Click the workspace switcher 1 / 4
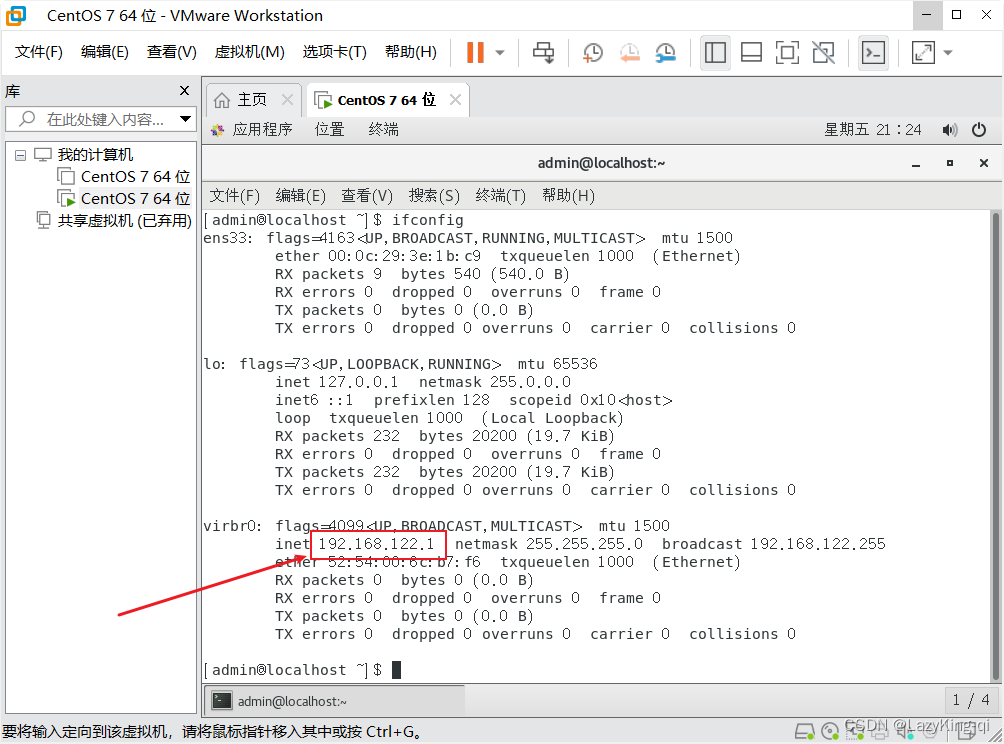Screen dimensions: 1004x744 point(971,700)
